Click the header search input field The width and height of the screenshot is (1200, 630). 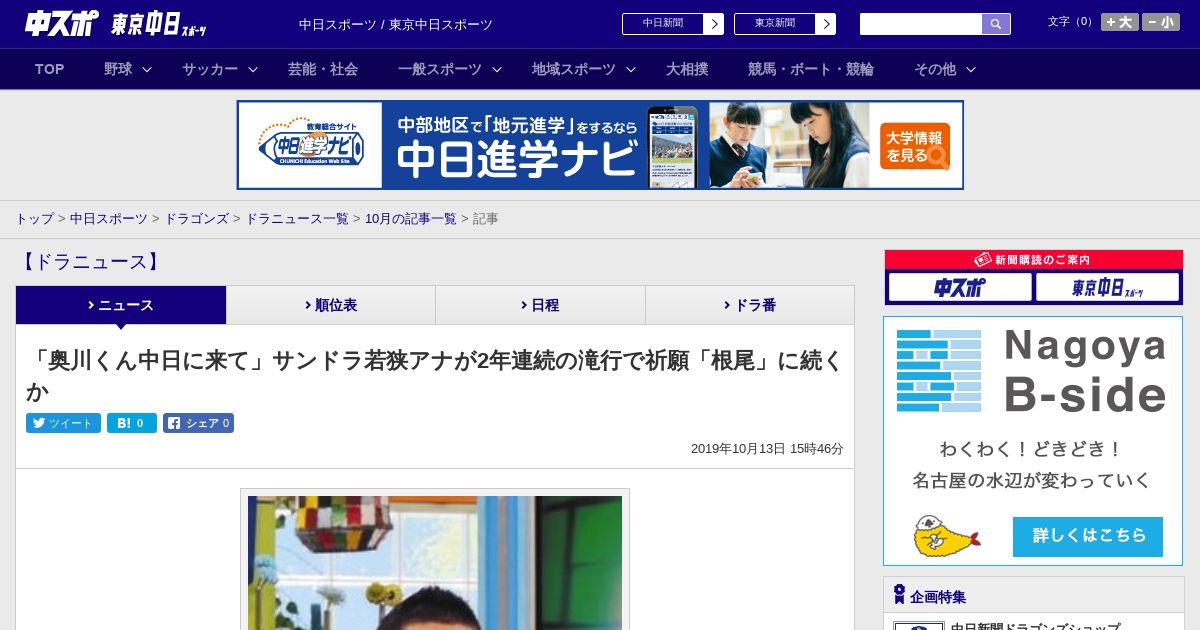click(921, 24)
